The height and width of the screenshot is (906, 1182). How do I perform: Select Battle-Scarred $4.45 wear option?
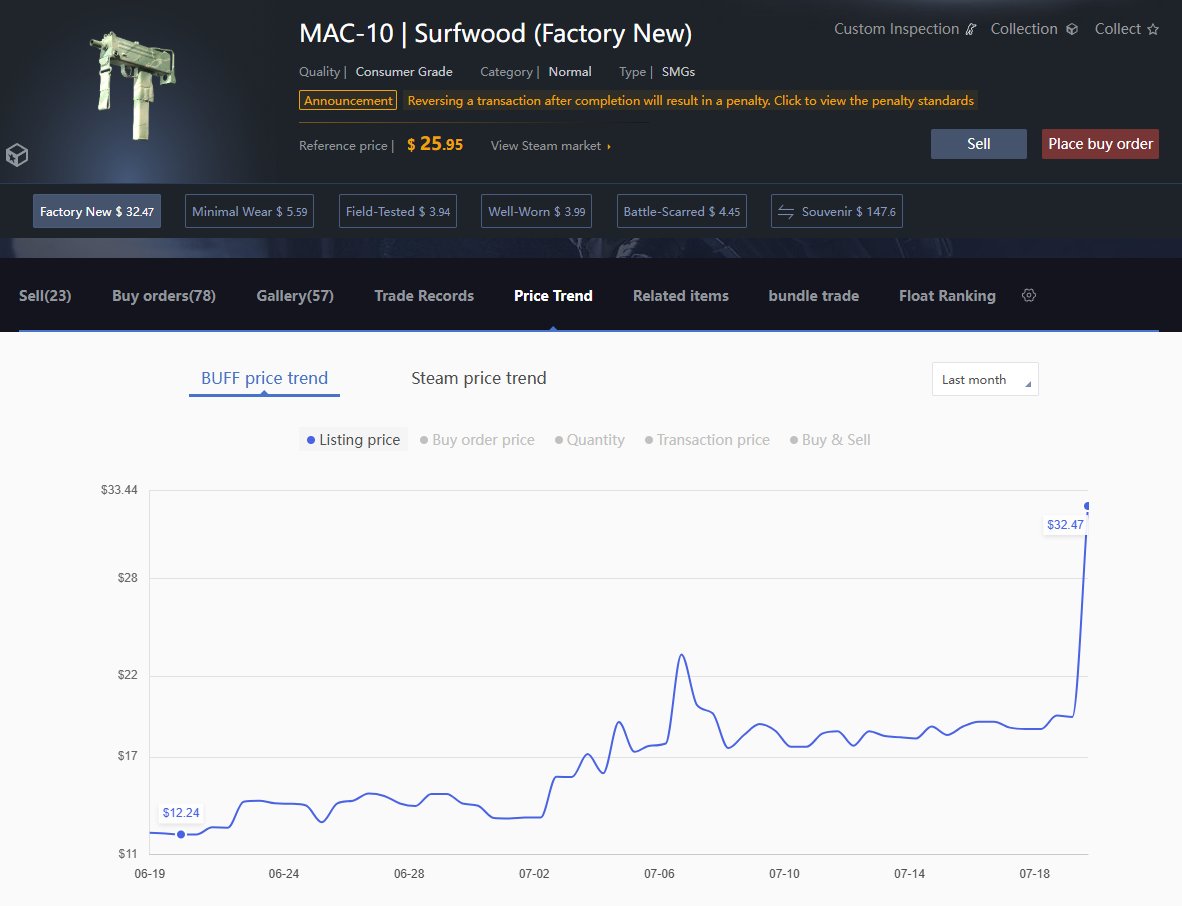[681, 212]
